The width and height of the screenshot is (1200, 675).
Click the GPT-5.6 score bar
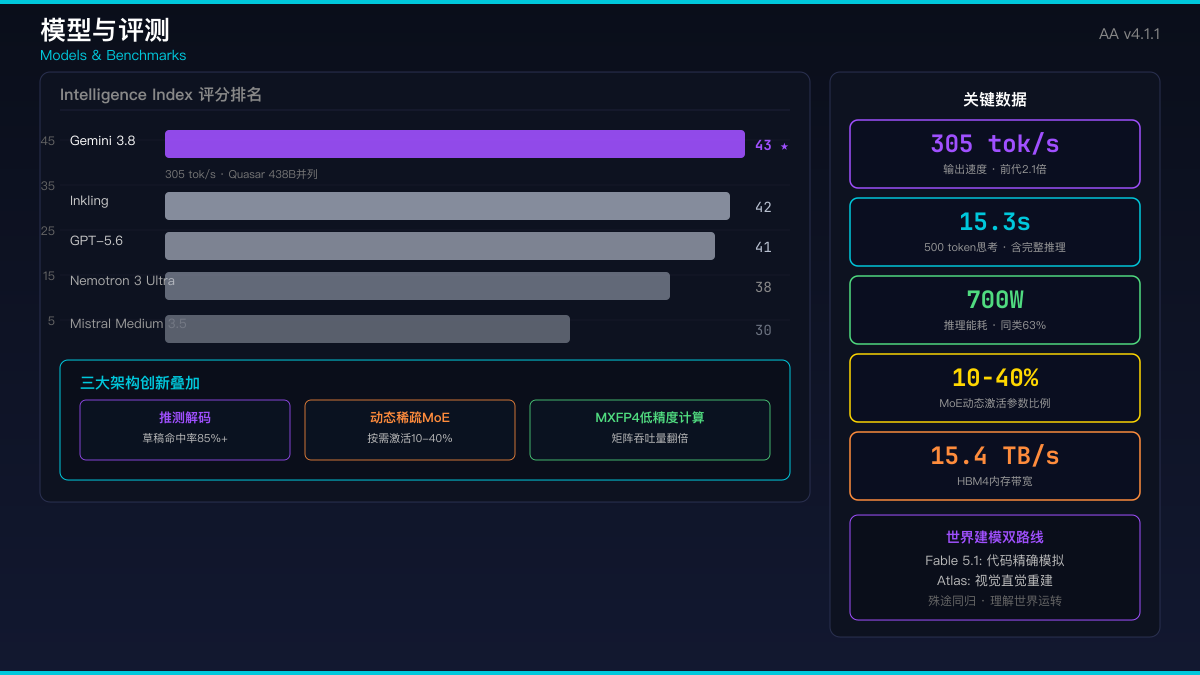tap(440, 246)
